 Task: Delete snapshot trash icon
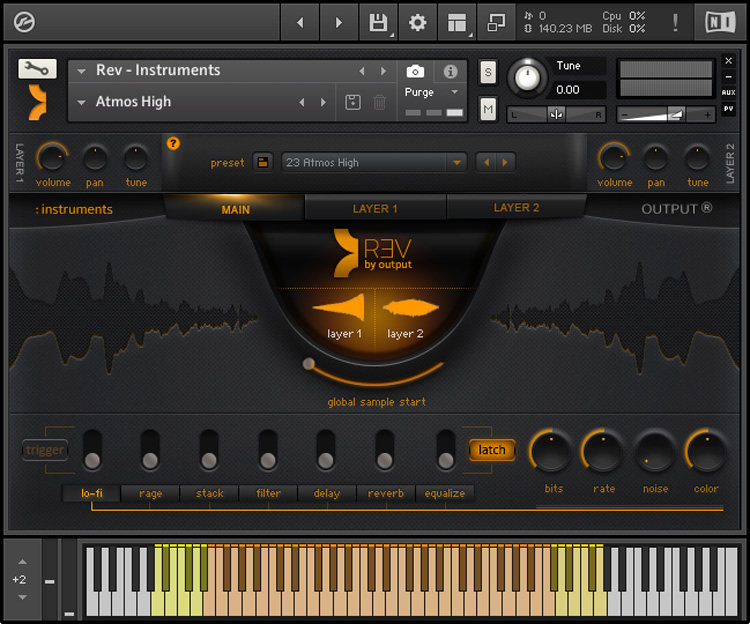click(x=379, y=102)
